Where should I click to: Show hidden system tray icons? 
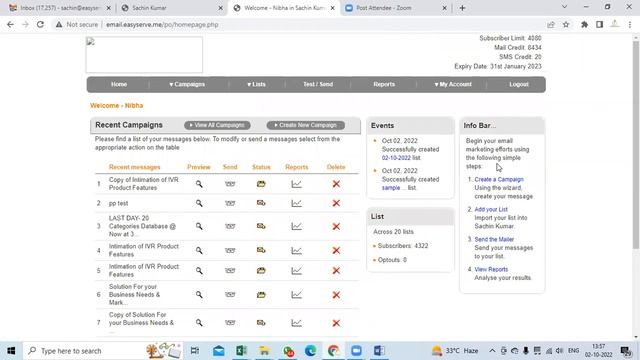click(492, 351)
